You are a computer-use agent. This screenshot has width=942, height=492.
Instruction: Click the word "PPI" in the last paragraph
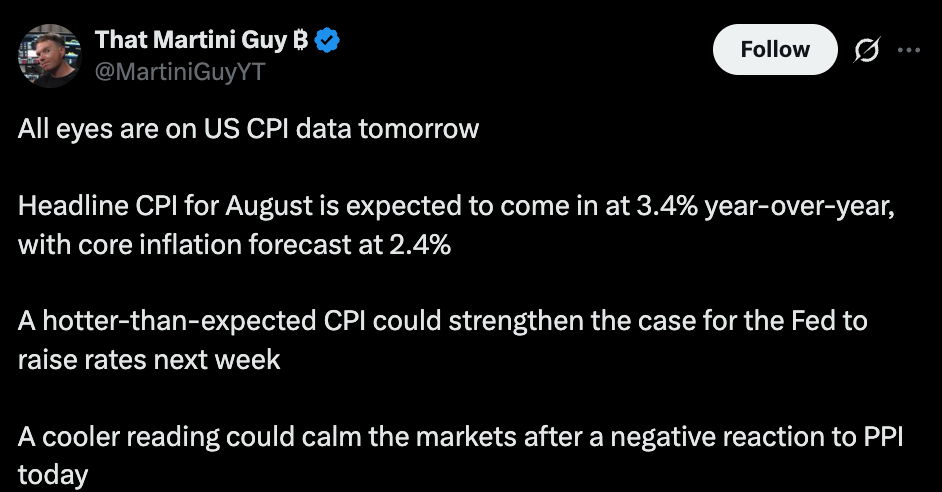[x=883, y=437]
